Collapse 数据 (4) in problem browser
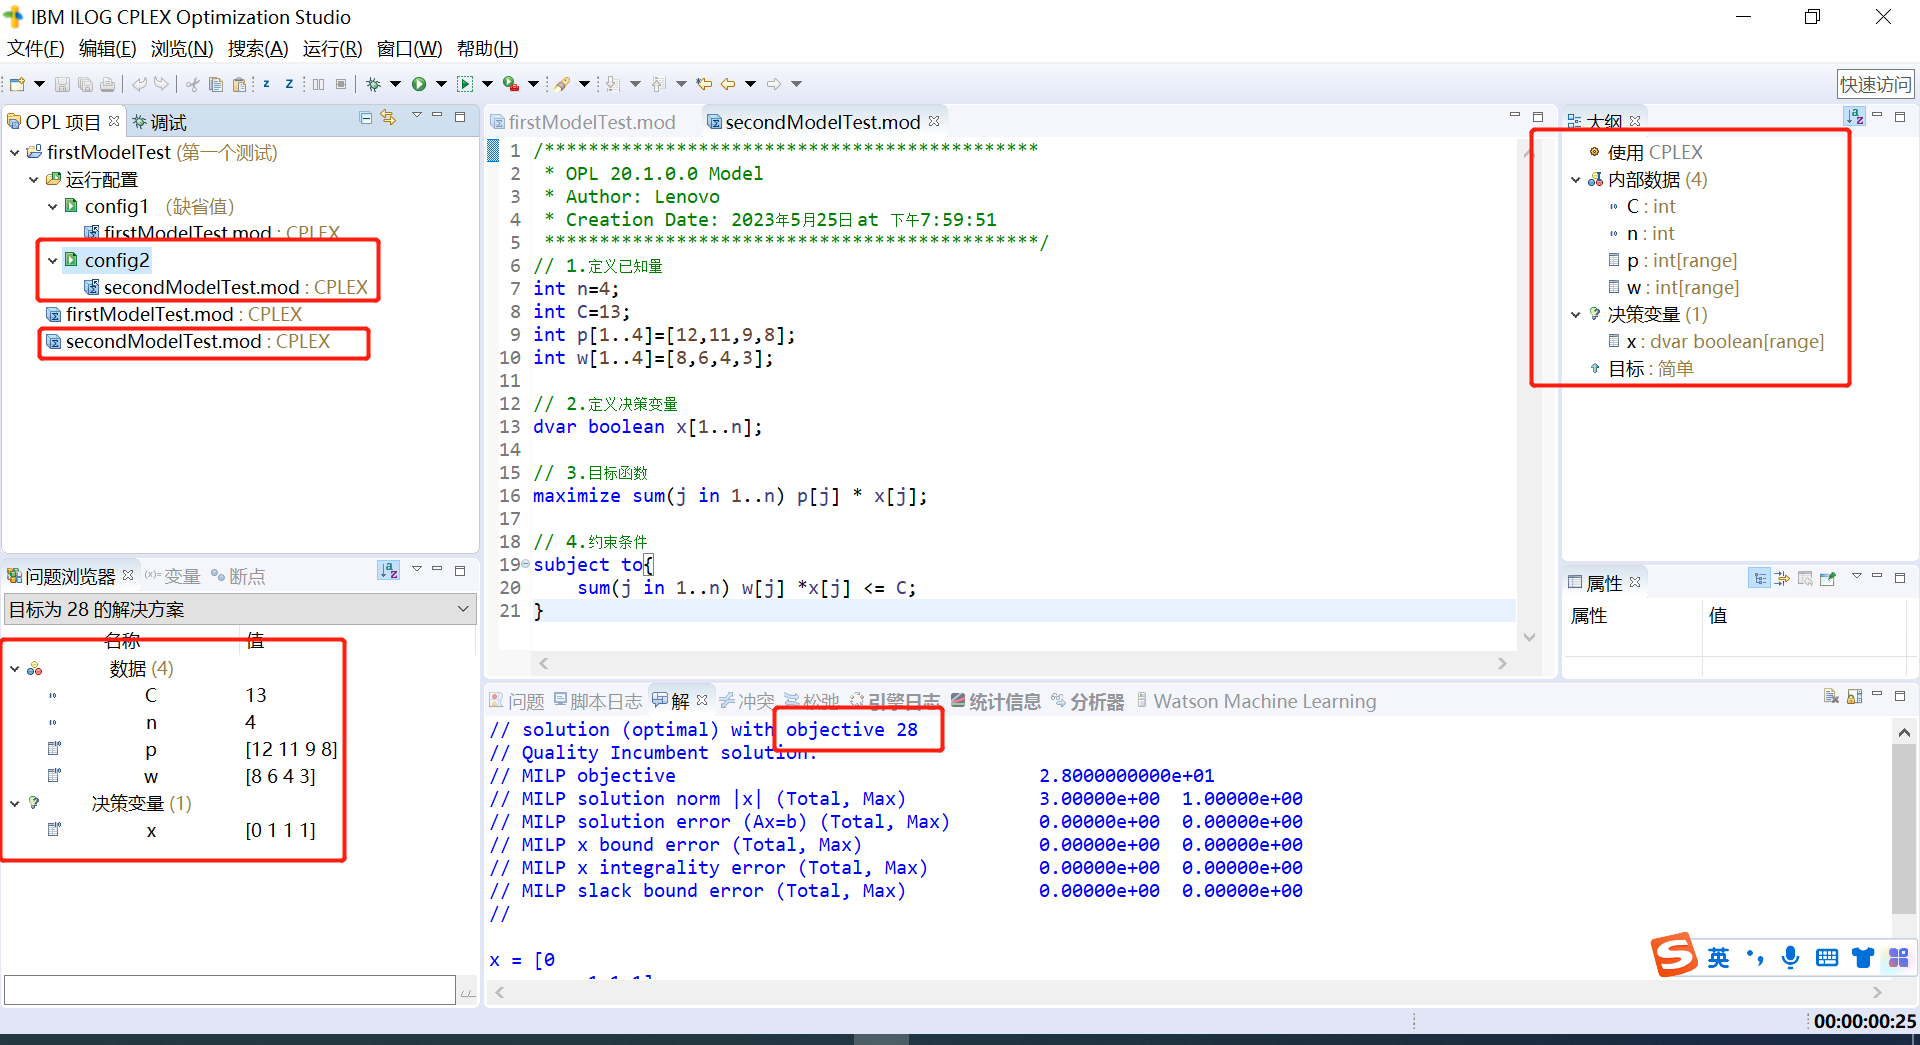This screenshot has width=1920, height=1045. (x=15, y=668)
